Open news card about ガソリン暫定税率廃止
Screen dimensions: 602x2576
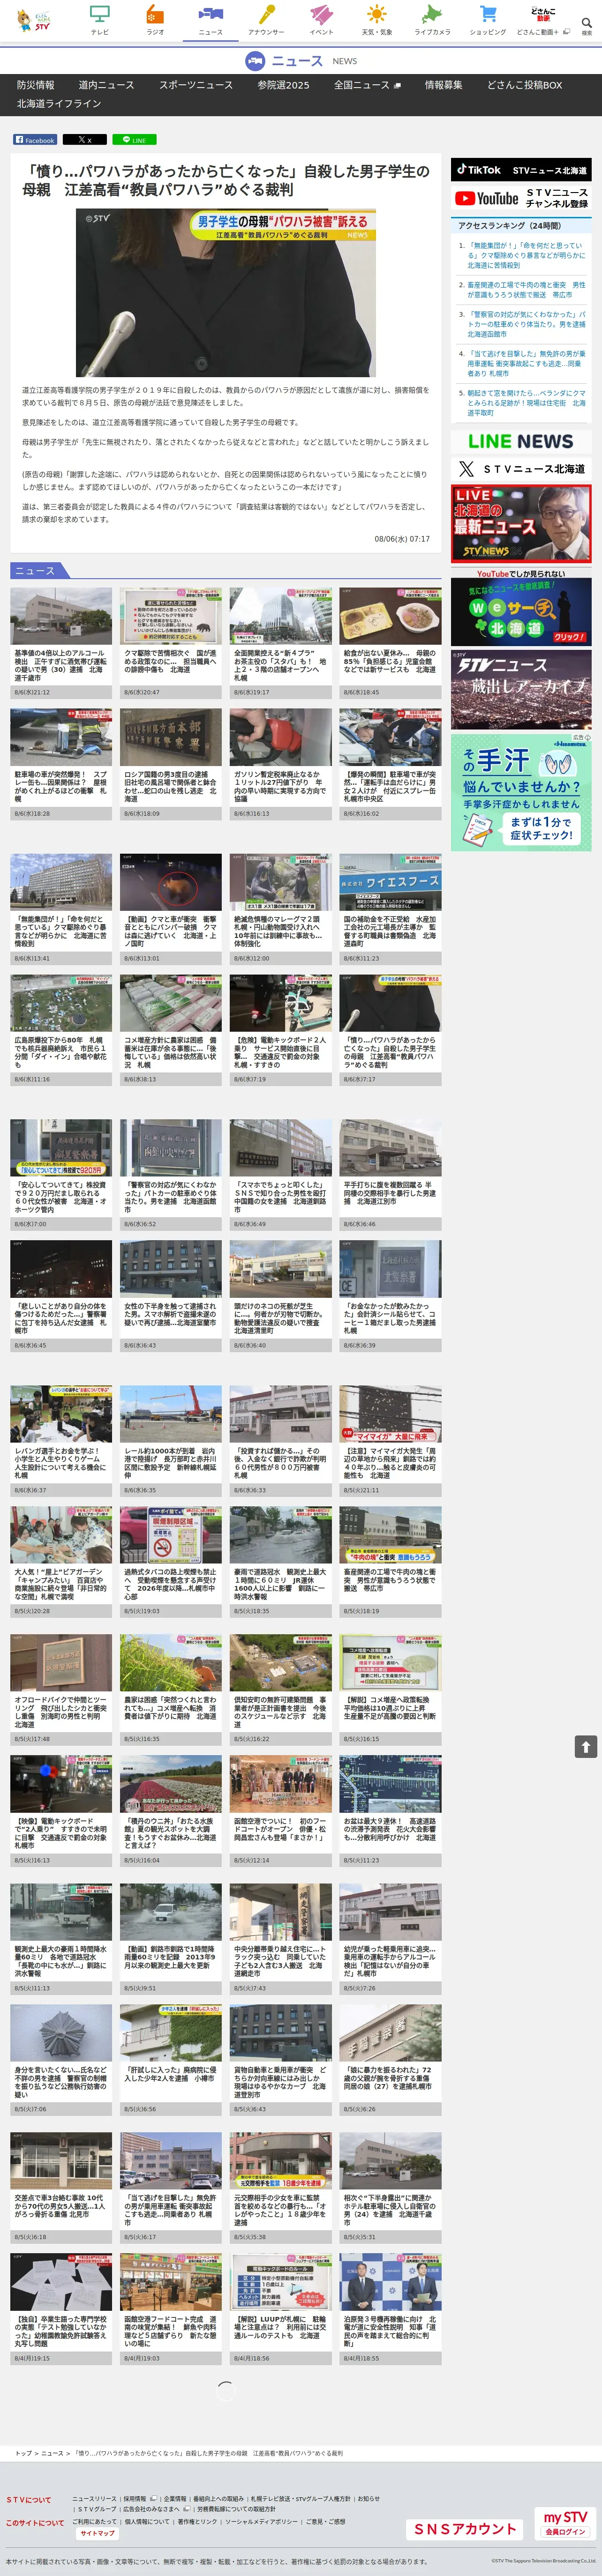pos(281,764)
